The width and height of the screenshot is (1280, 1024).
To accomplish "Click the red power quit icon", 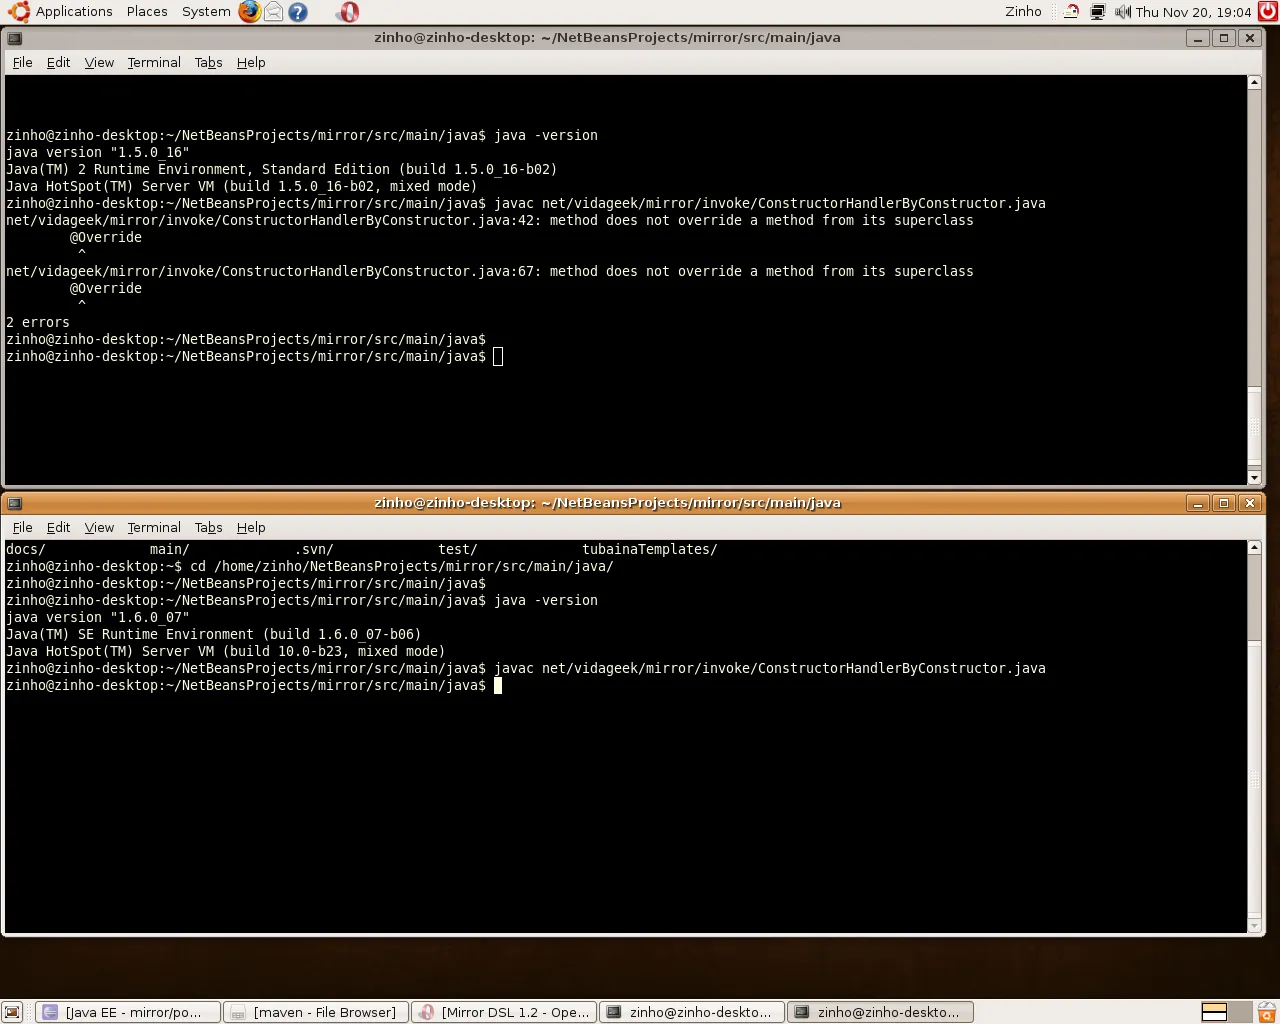I will 1267,12.
